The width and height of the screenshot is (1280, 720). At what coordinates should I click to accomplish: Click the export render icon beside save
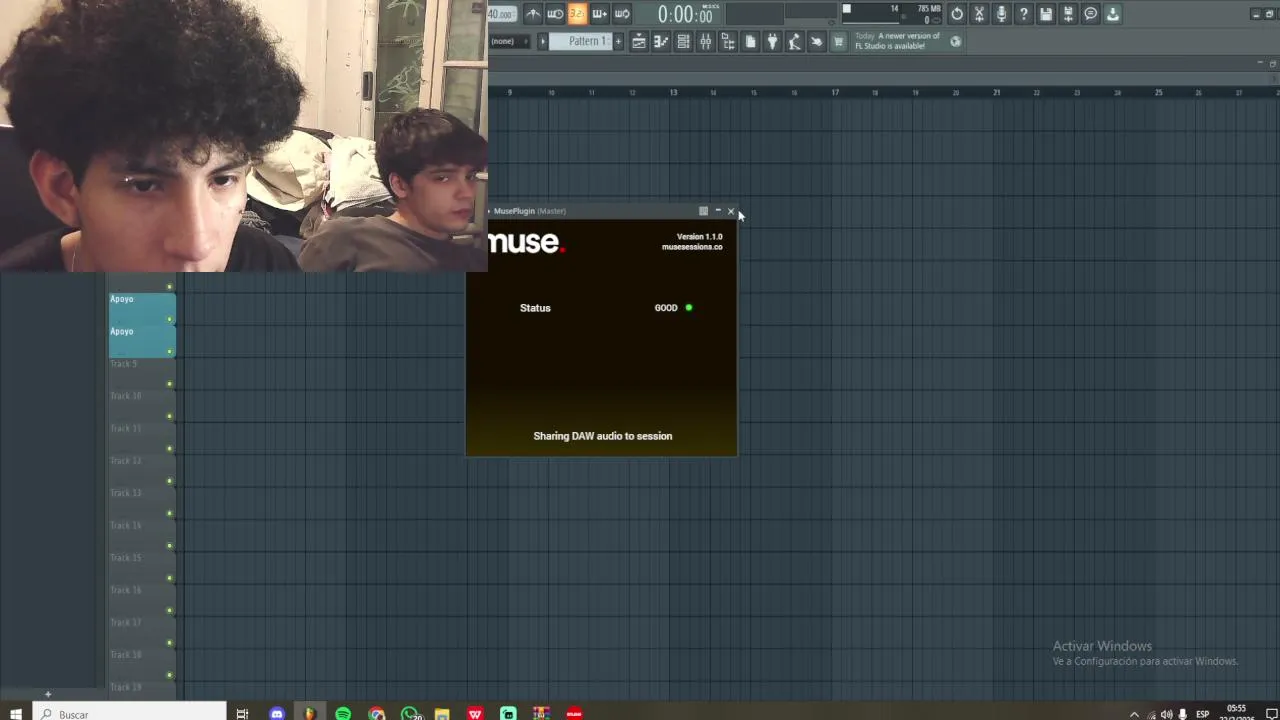click(x=1068, y=14)
